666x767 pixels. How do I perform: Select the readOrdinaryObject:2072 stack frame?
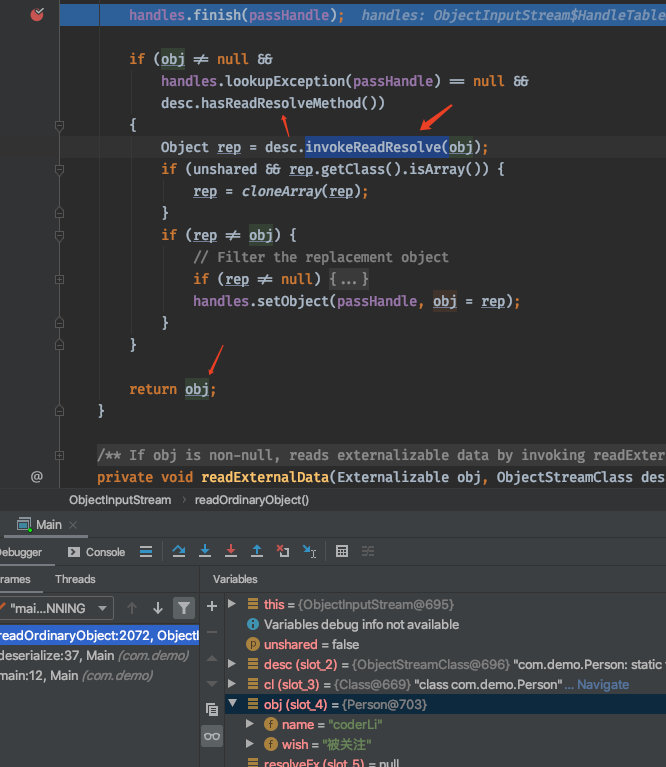click(x=99, y=635)
